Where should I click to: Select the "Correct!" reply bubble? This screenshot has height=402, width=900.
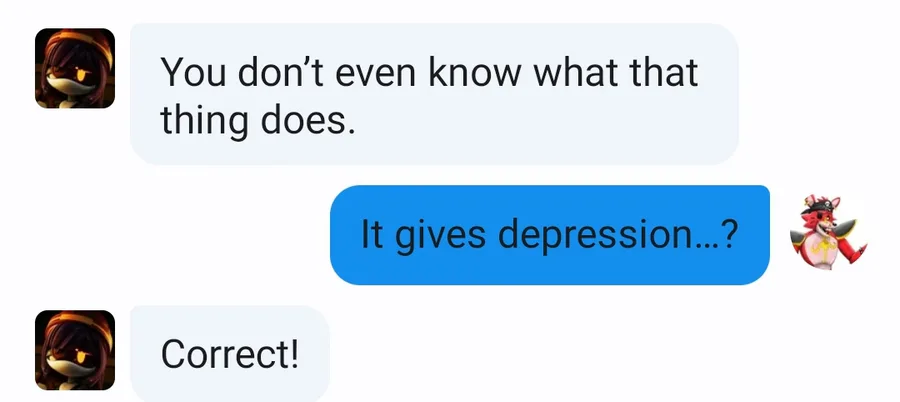point(230,354)
